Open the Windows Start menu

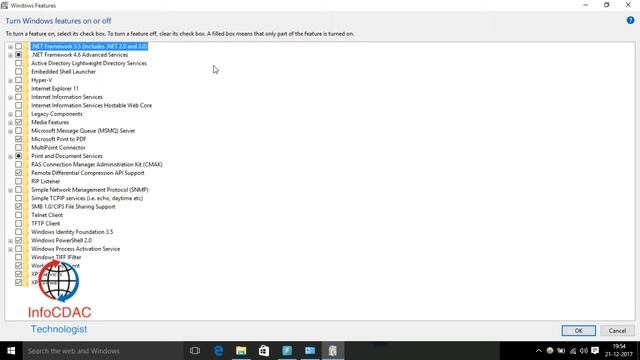pyautogui.click(x=11, y=351)
